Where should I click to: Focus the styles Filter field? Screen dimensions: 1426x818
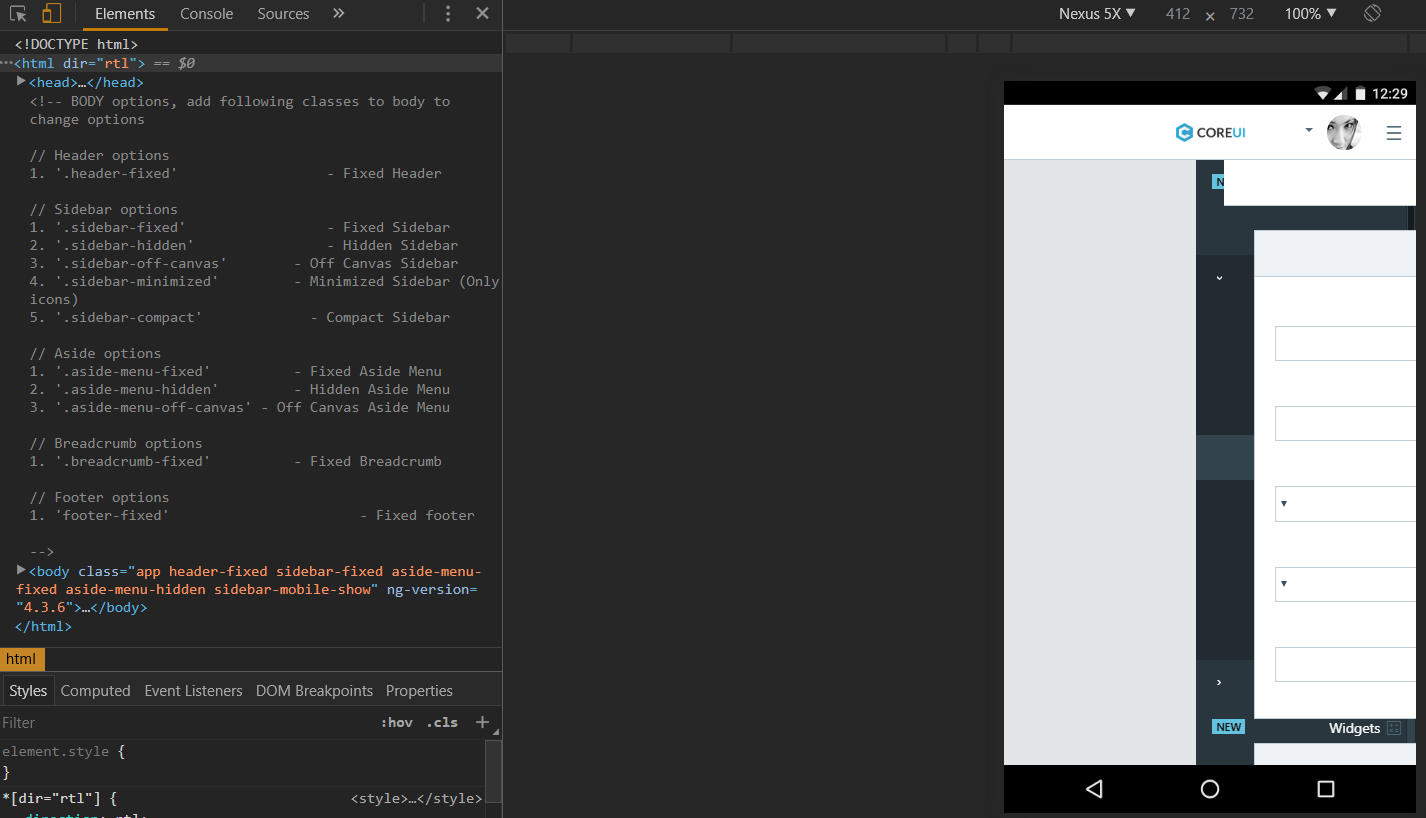coord(185,722)
